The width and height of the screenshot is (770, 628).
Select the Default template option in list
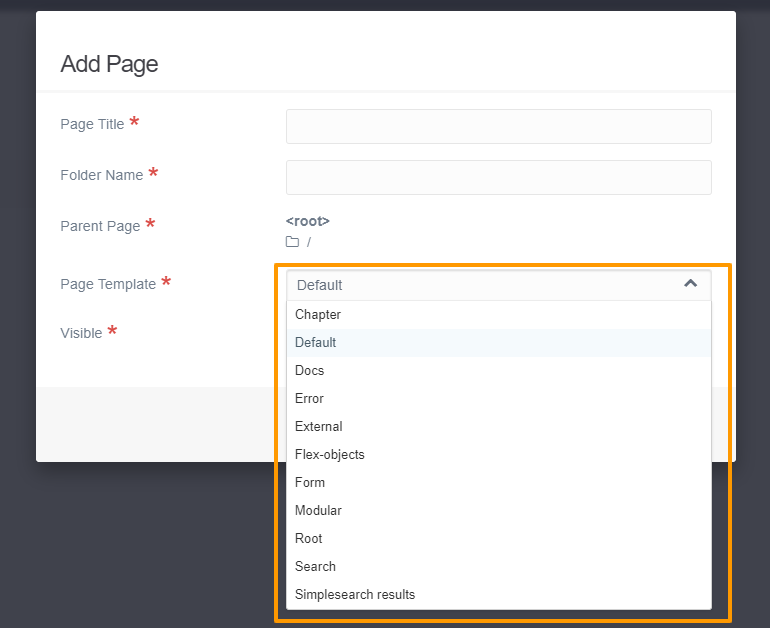pyautogui.click(x=498, y=343)
